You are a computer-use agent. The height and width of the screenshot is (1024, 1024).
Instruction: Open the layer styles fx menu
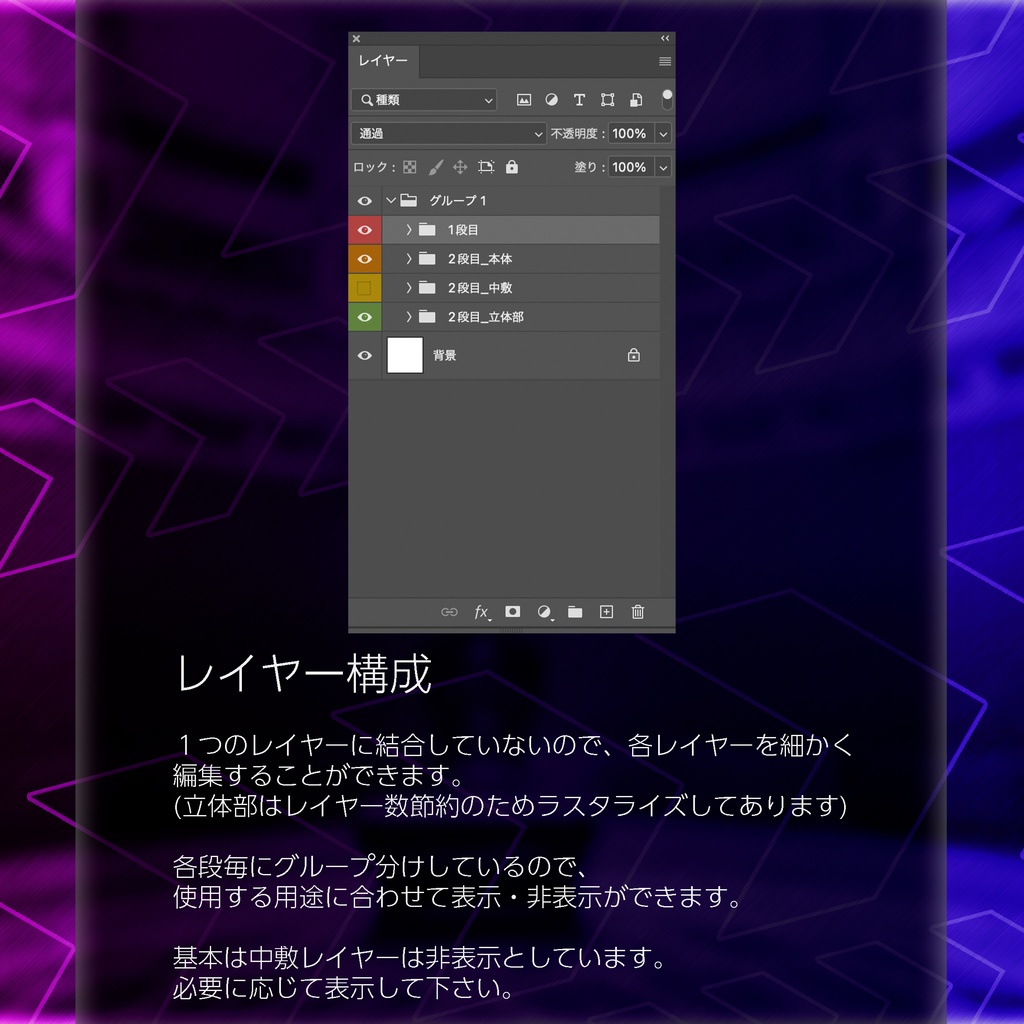pyautogui.click(x=481, y=613)
